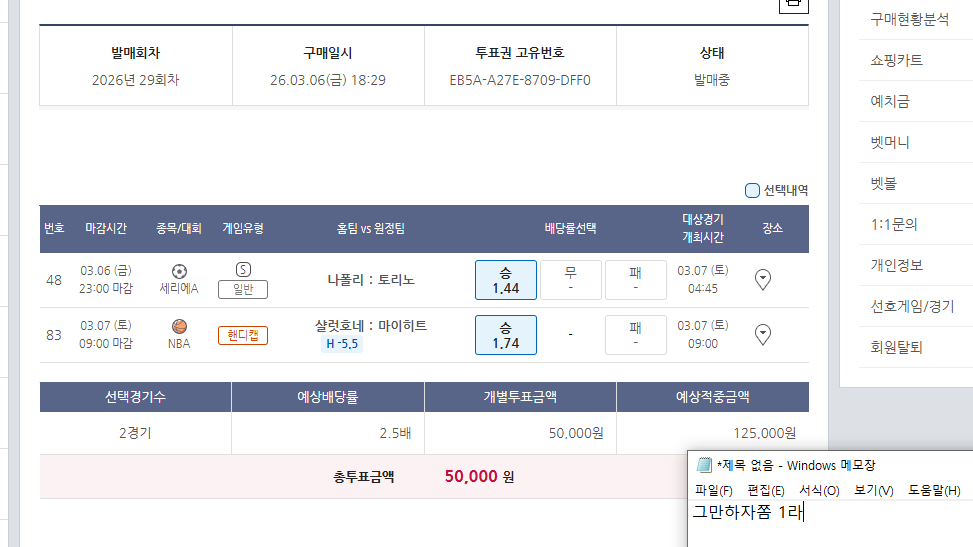This screenshot has height=547, width=973.
Task: Open 1:1문의 sidebar link
Action: coord(894,224)
